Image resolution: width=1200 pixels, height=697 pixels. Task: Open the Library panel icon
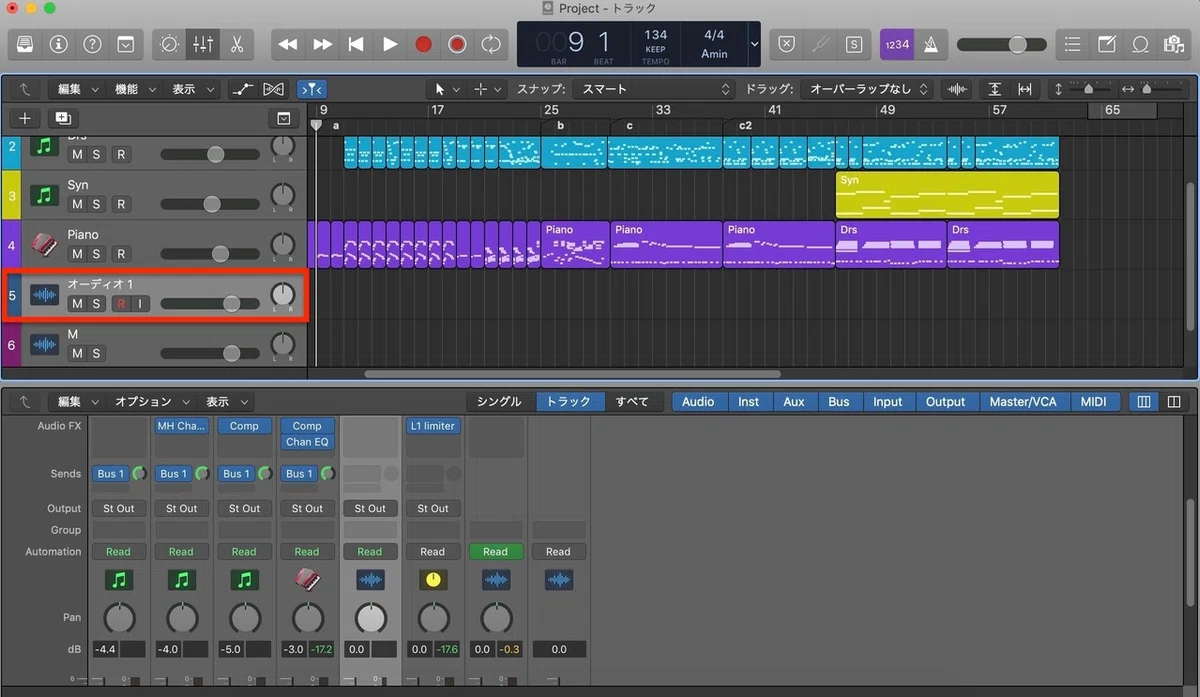click(25, 44)
